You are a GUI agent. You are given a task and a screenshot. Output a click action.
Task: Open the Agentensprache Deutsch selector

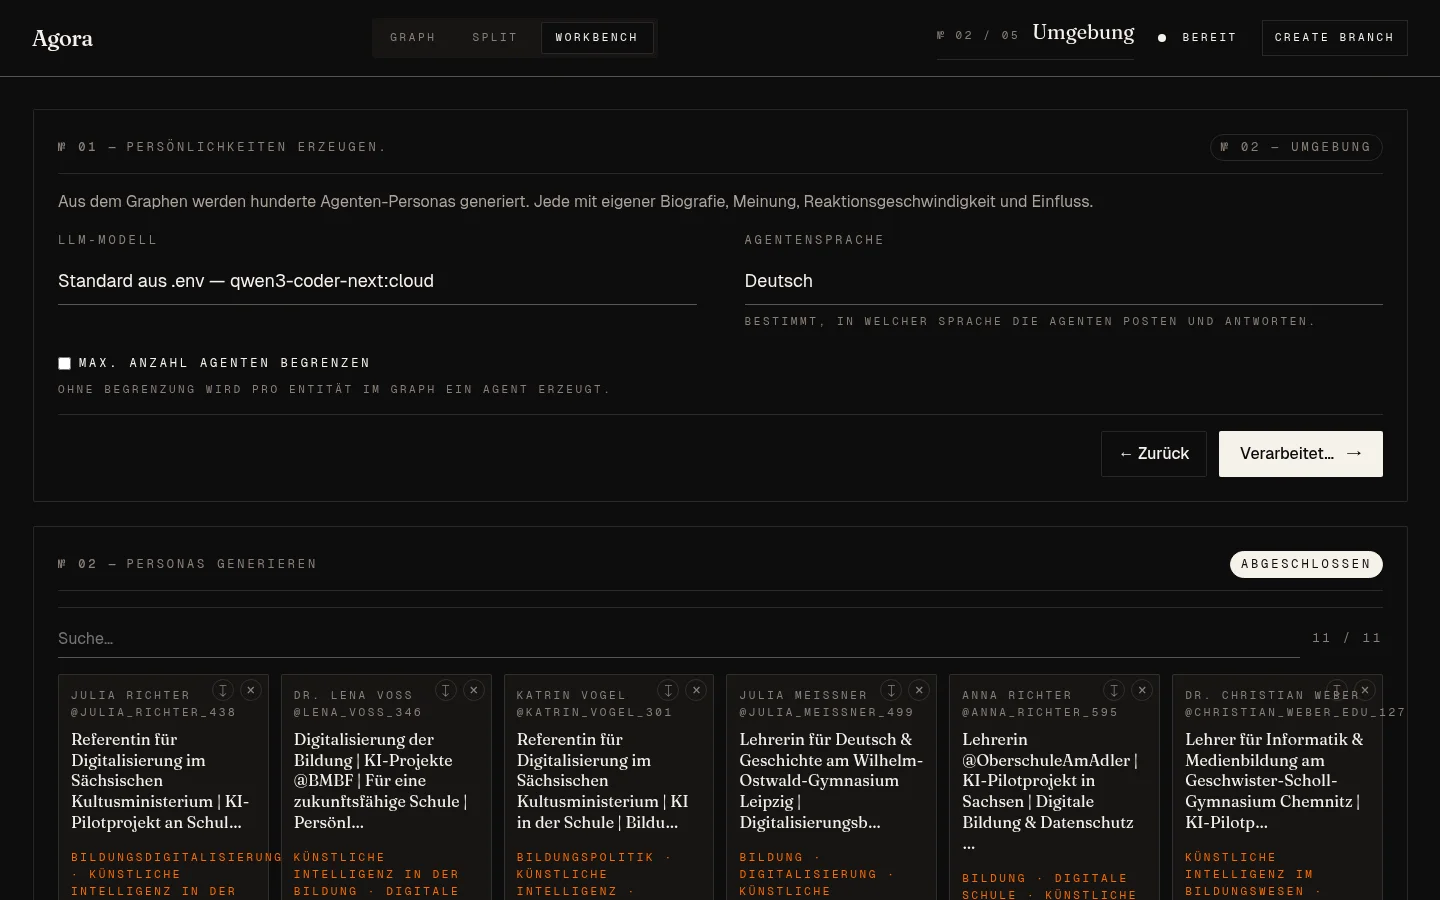click(1063, 281)
